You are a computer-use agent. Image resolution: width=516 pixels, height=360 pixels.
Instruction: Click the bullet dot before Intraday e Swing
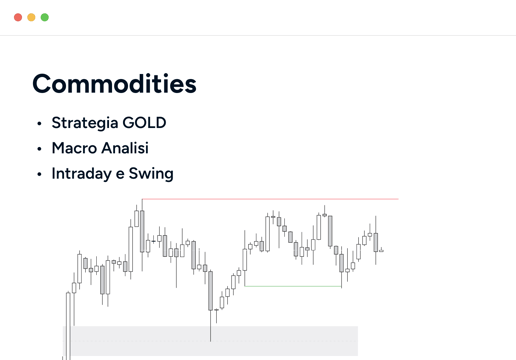39,174
